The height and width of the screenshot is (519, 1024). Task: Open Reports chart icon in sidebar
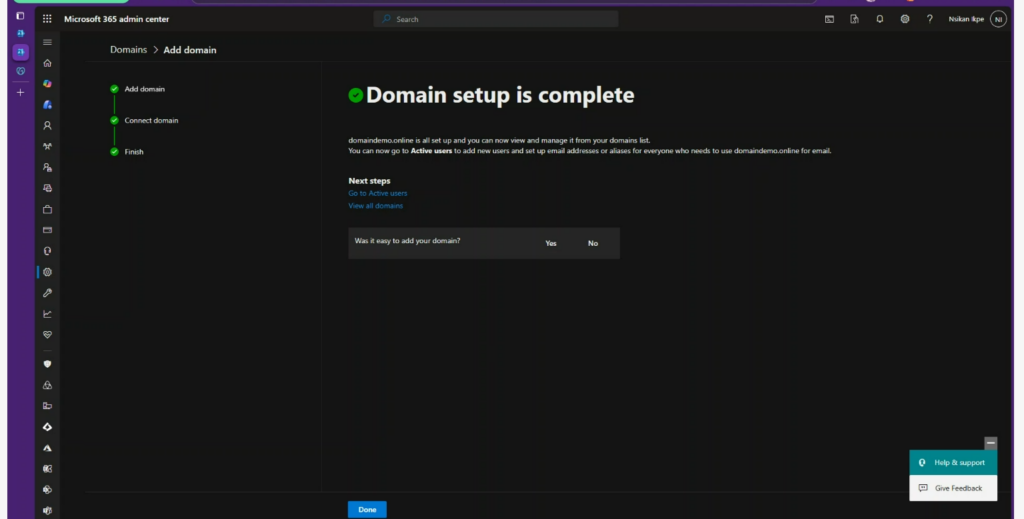click(47, 314)
